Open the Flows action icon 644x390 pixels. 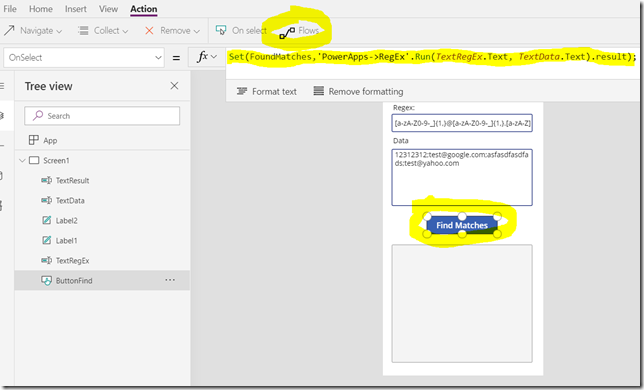[x=287, y=32]
